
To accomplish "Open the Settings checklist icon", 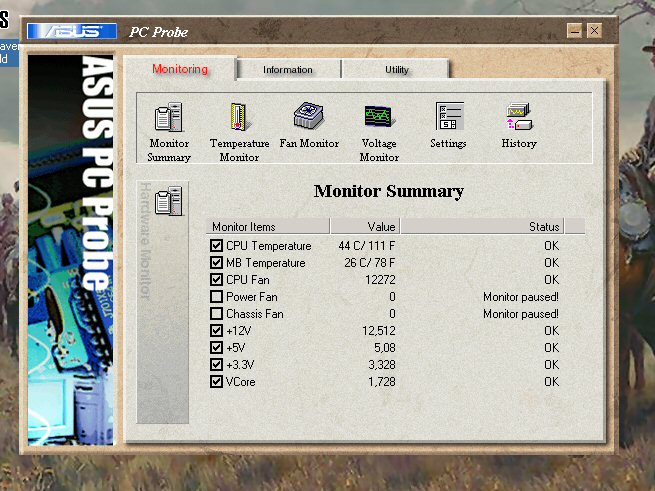I will (449, 116).
